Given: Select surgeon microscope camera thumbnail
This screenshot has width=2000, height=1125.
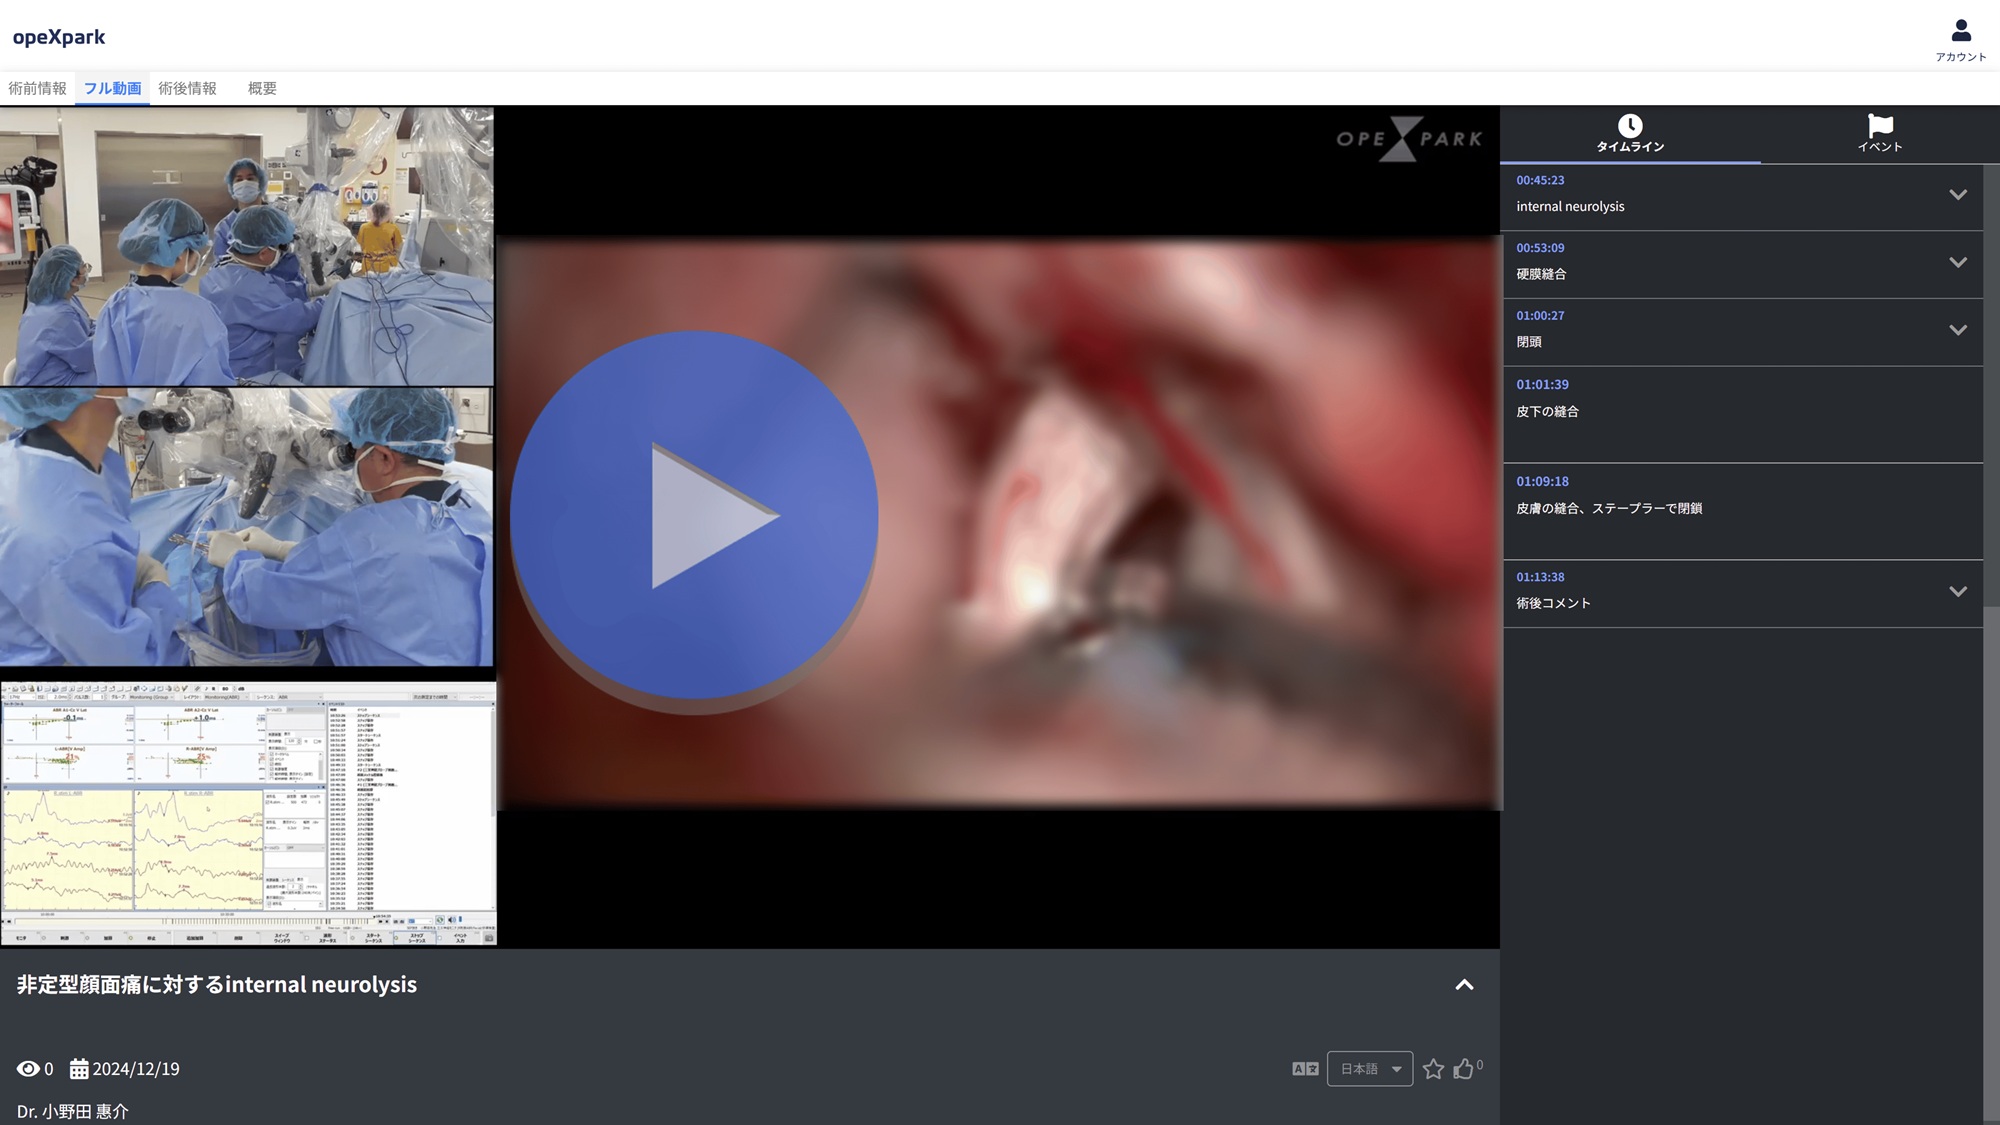Looking at the screenshot, I should coord(246,527).
